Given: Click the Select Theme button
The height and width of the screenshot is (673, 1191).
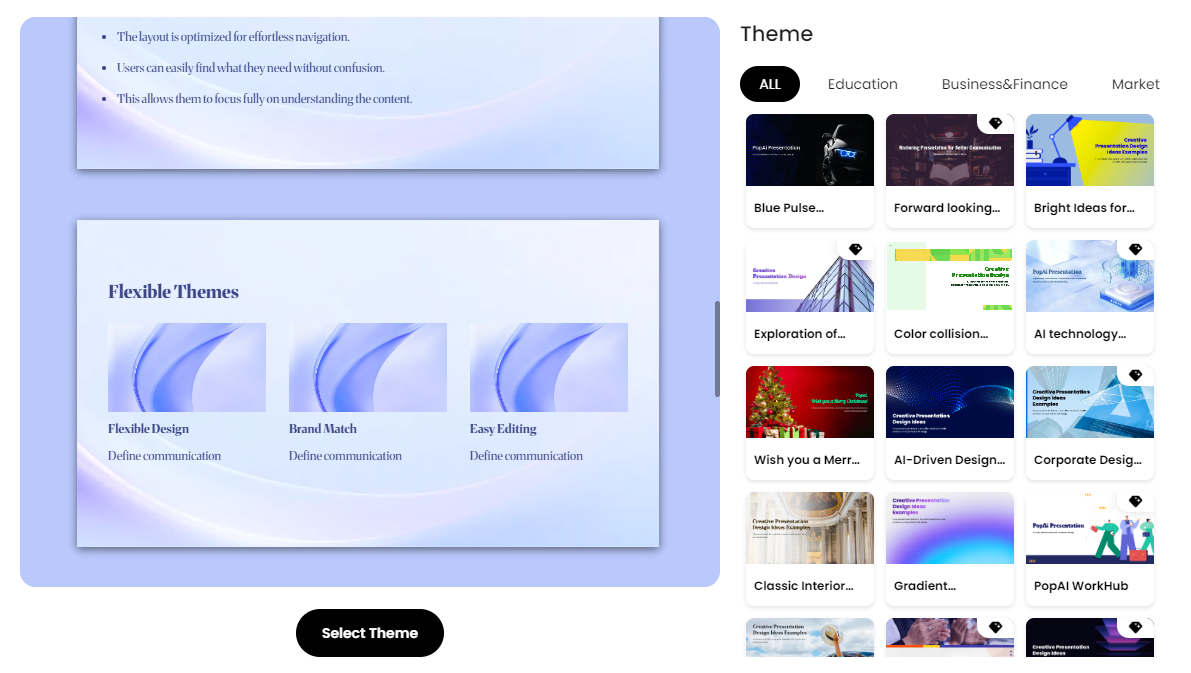Looking at the screenshot, I should [x=370, y=633].
